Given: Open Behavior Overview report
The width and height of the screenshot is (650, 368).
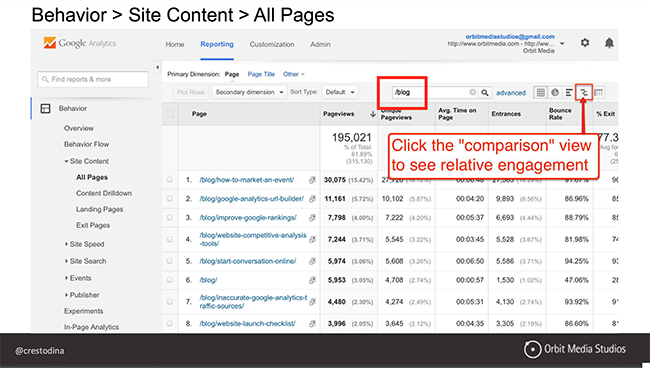Looking at the screenshot, I should tap(79, 128).
